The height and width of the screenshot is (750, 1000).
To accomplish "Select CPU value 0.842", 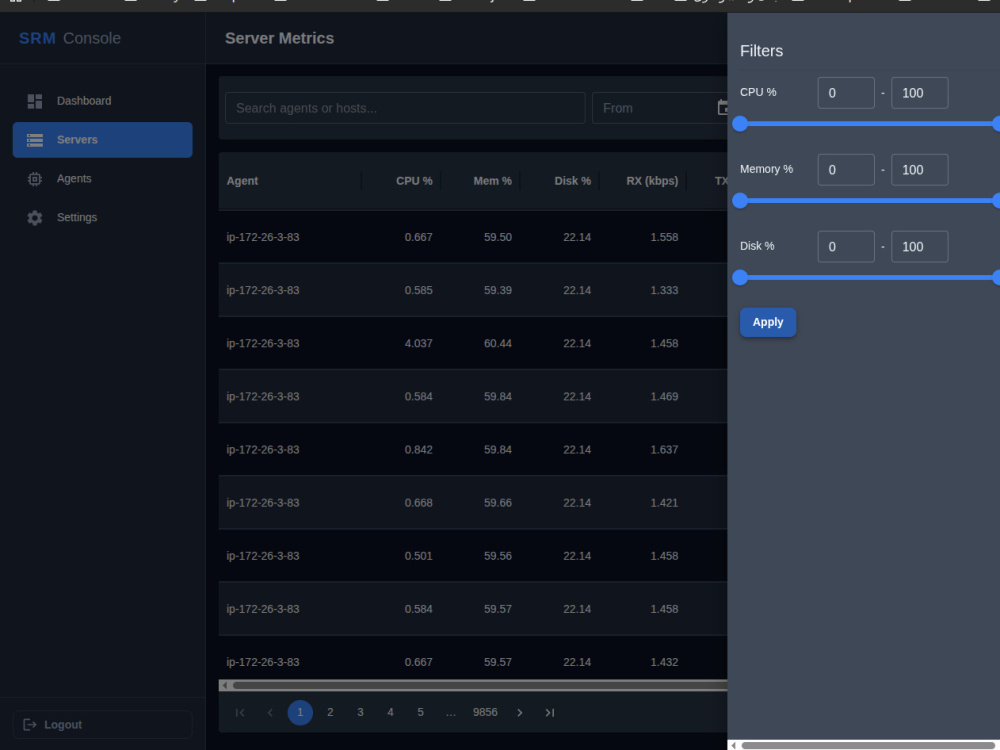I will coord(418,450).
